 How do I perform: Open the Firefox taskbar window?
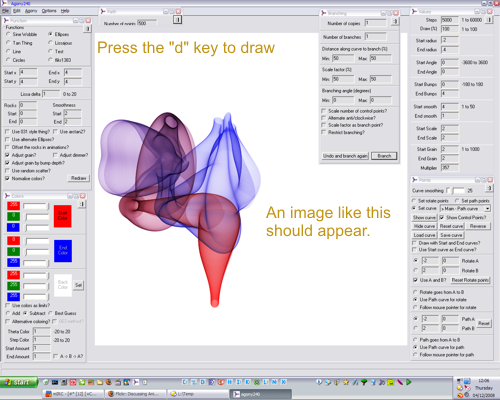[136, 394]
